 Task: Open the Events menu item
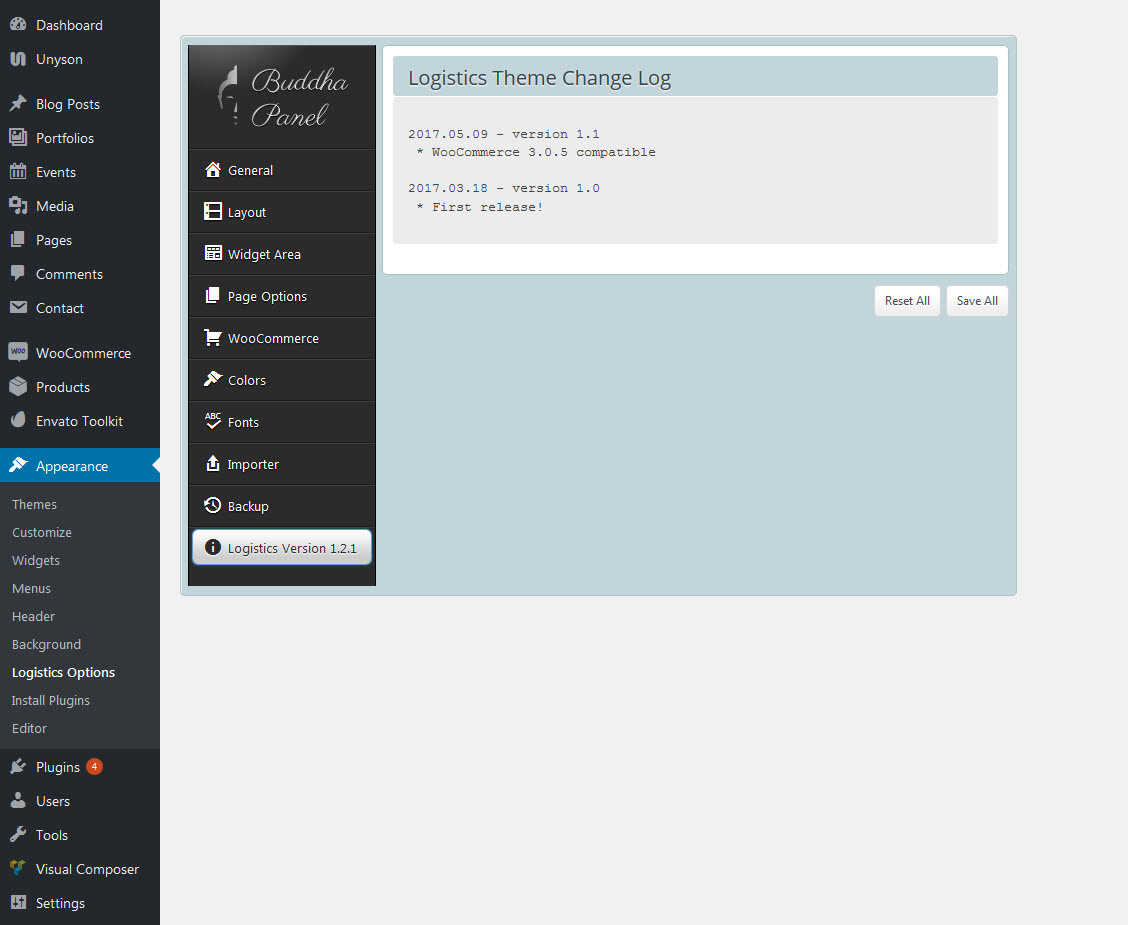coord(80,172)
